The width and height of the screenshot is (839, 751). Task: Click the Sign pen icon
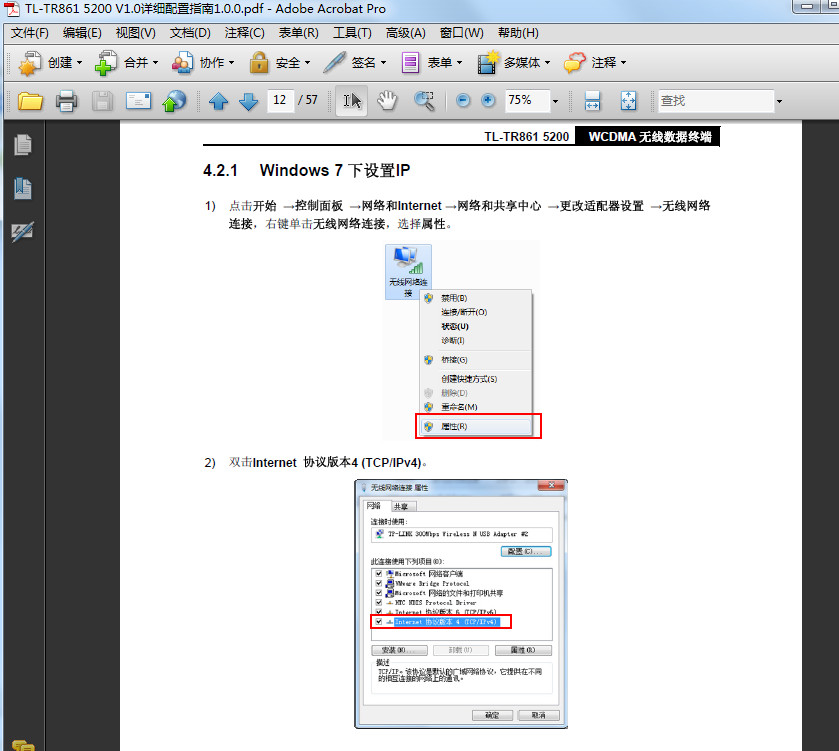334,63
